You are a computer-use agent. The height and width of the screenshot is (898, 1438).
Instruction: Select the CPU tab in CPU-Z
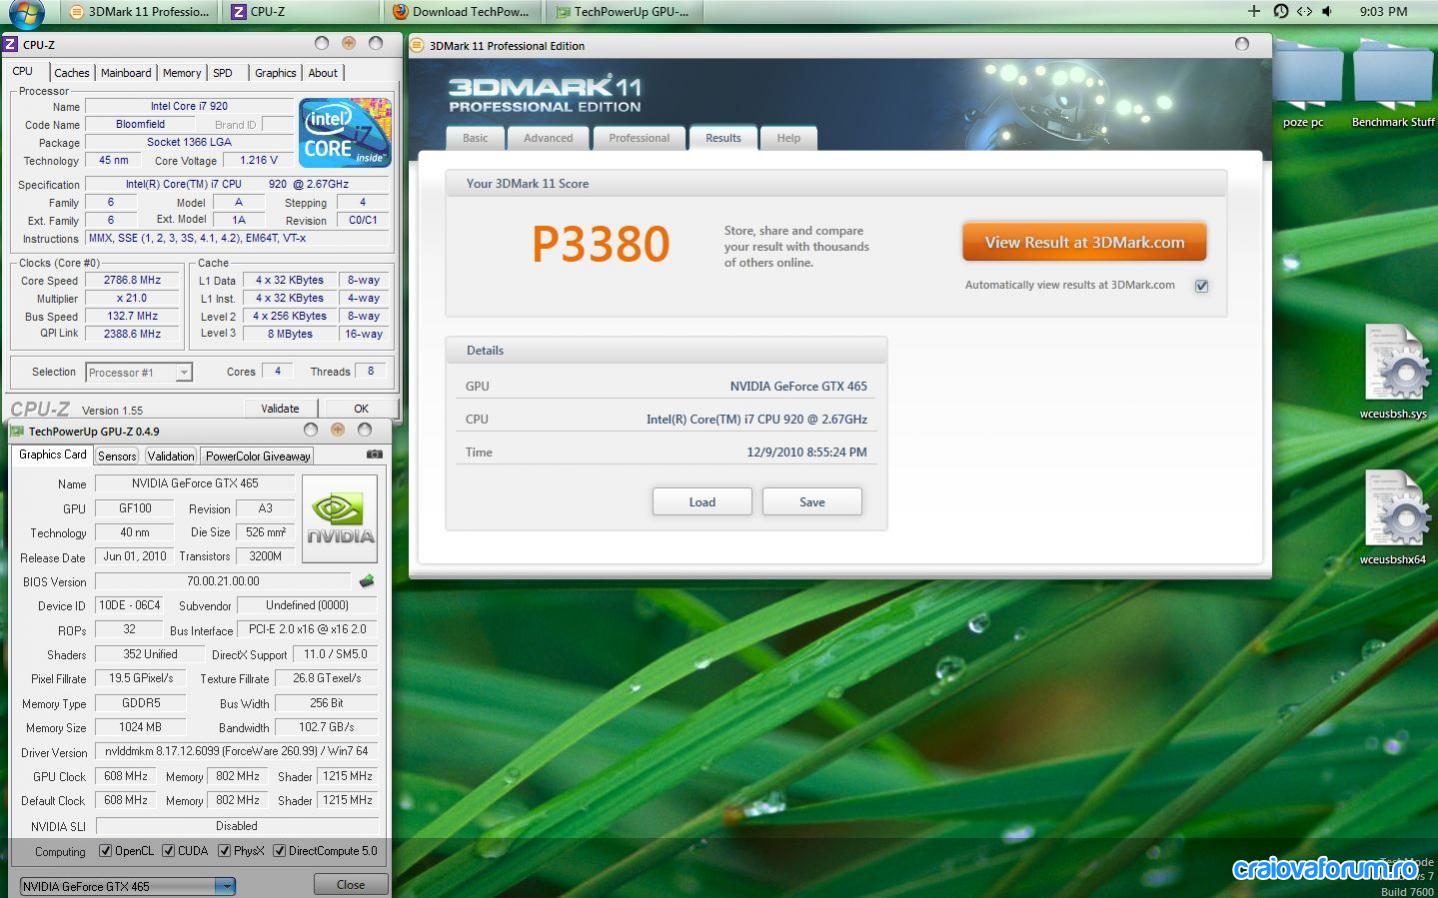24,71
